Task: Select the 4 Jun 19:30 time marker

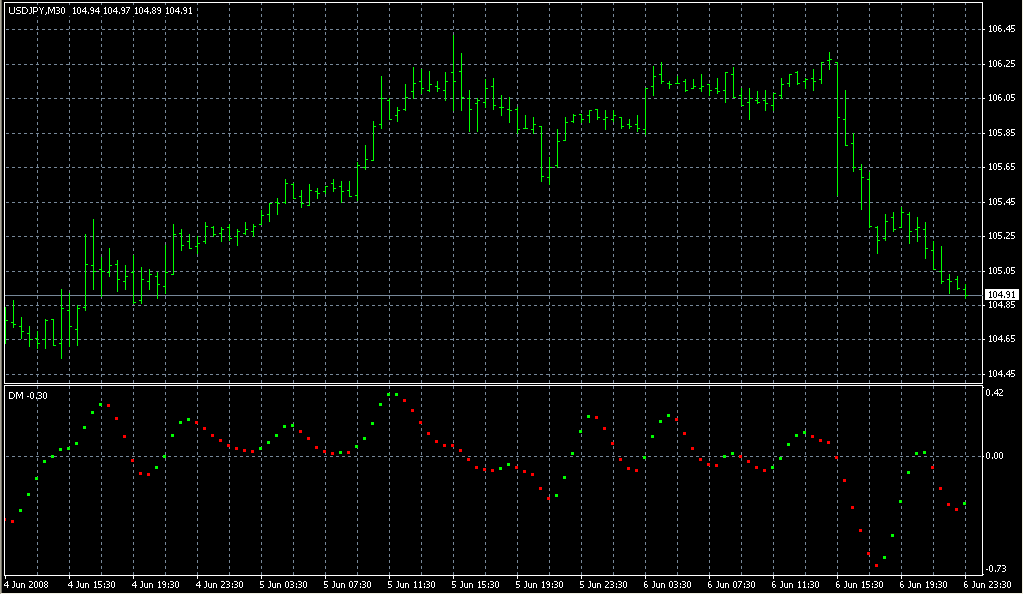Action: (156, 584)
